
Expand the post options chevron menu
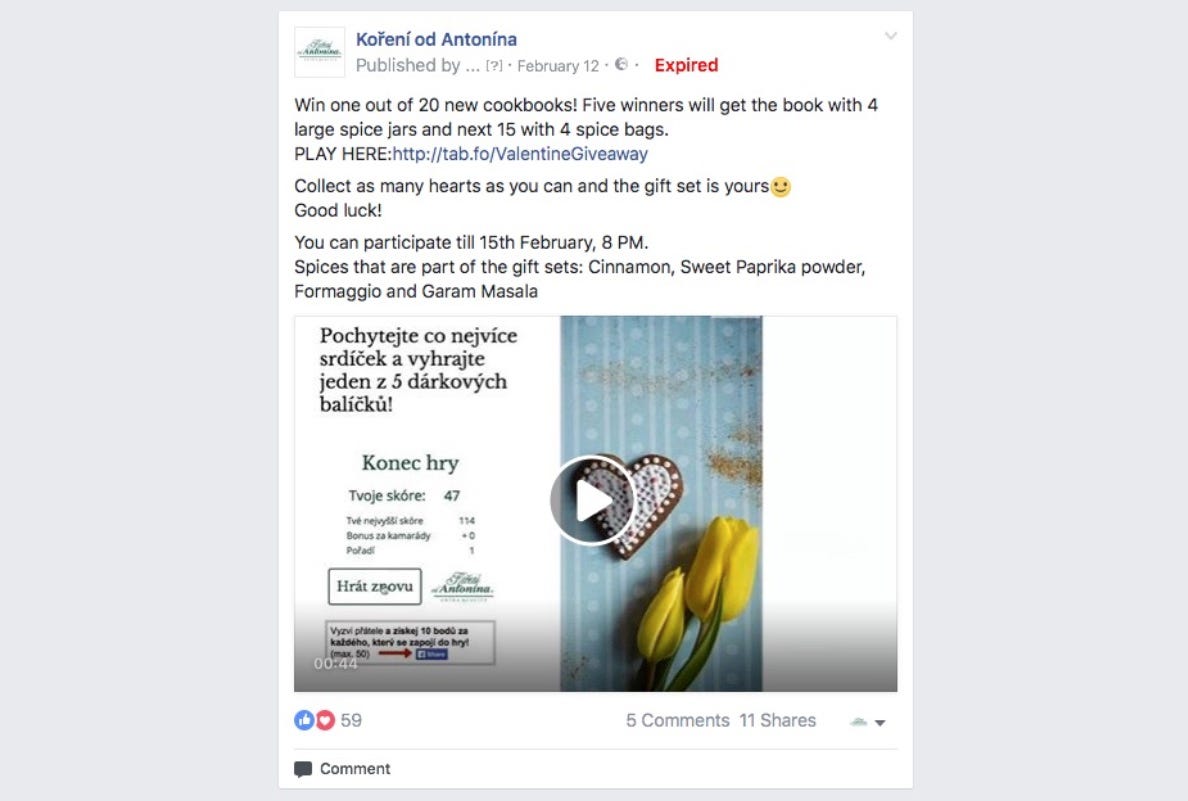pyautogui.click(x=891, y=36)
